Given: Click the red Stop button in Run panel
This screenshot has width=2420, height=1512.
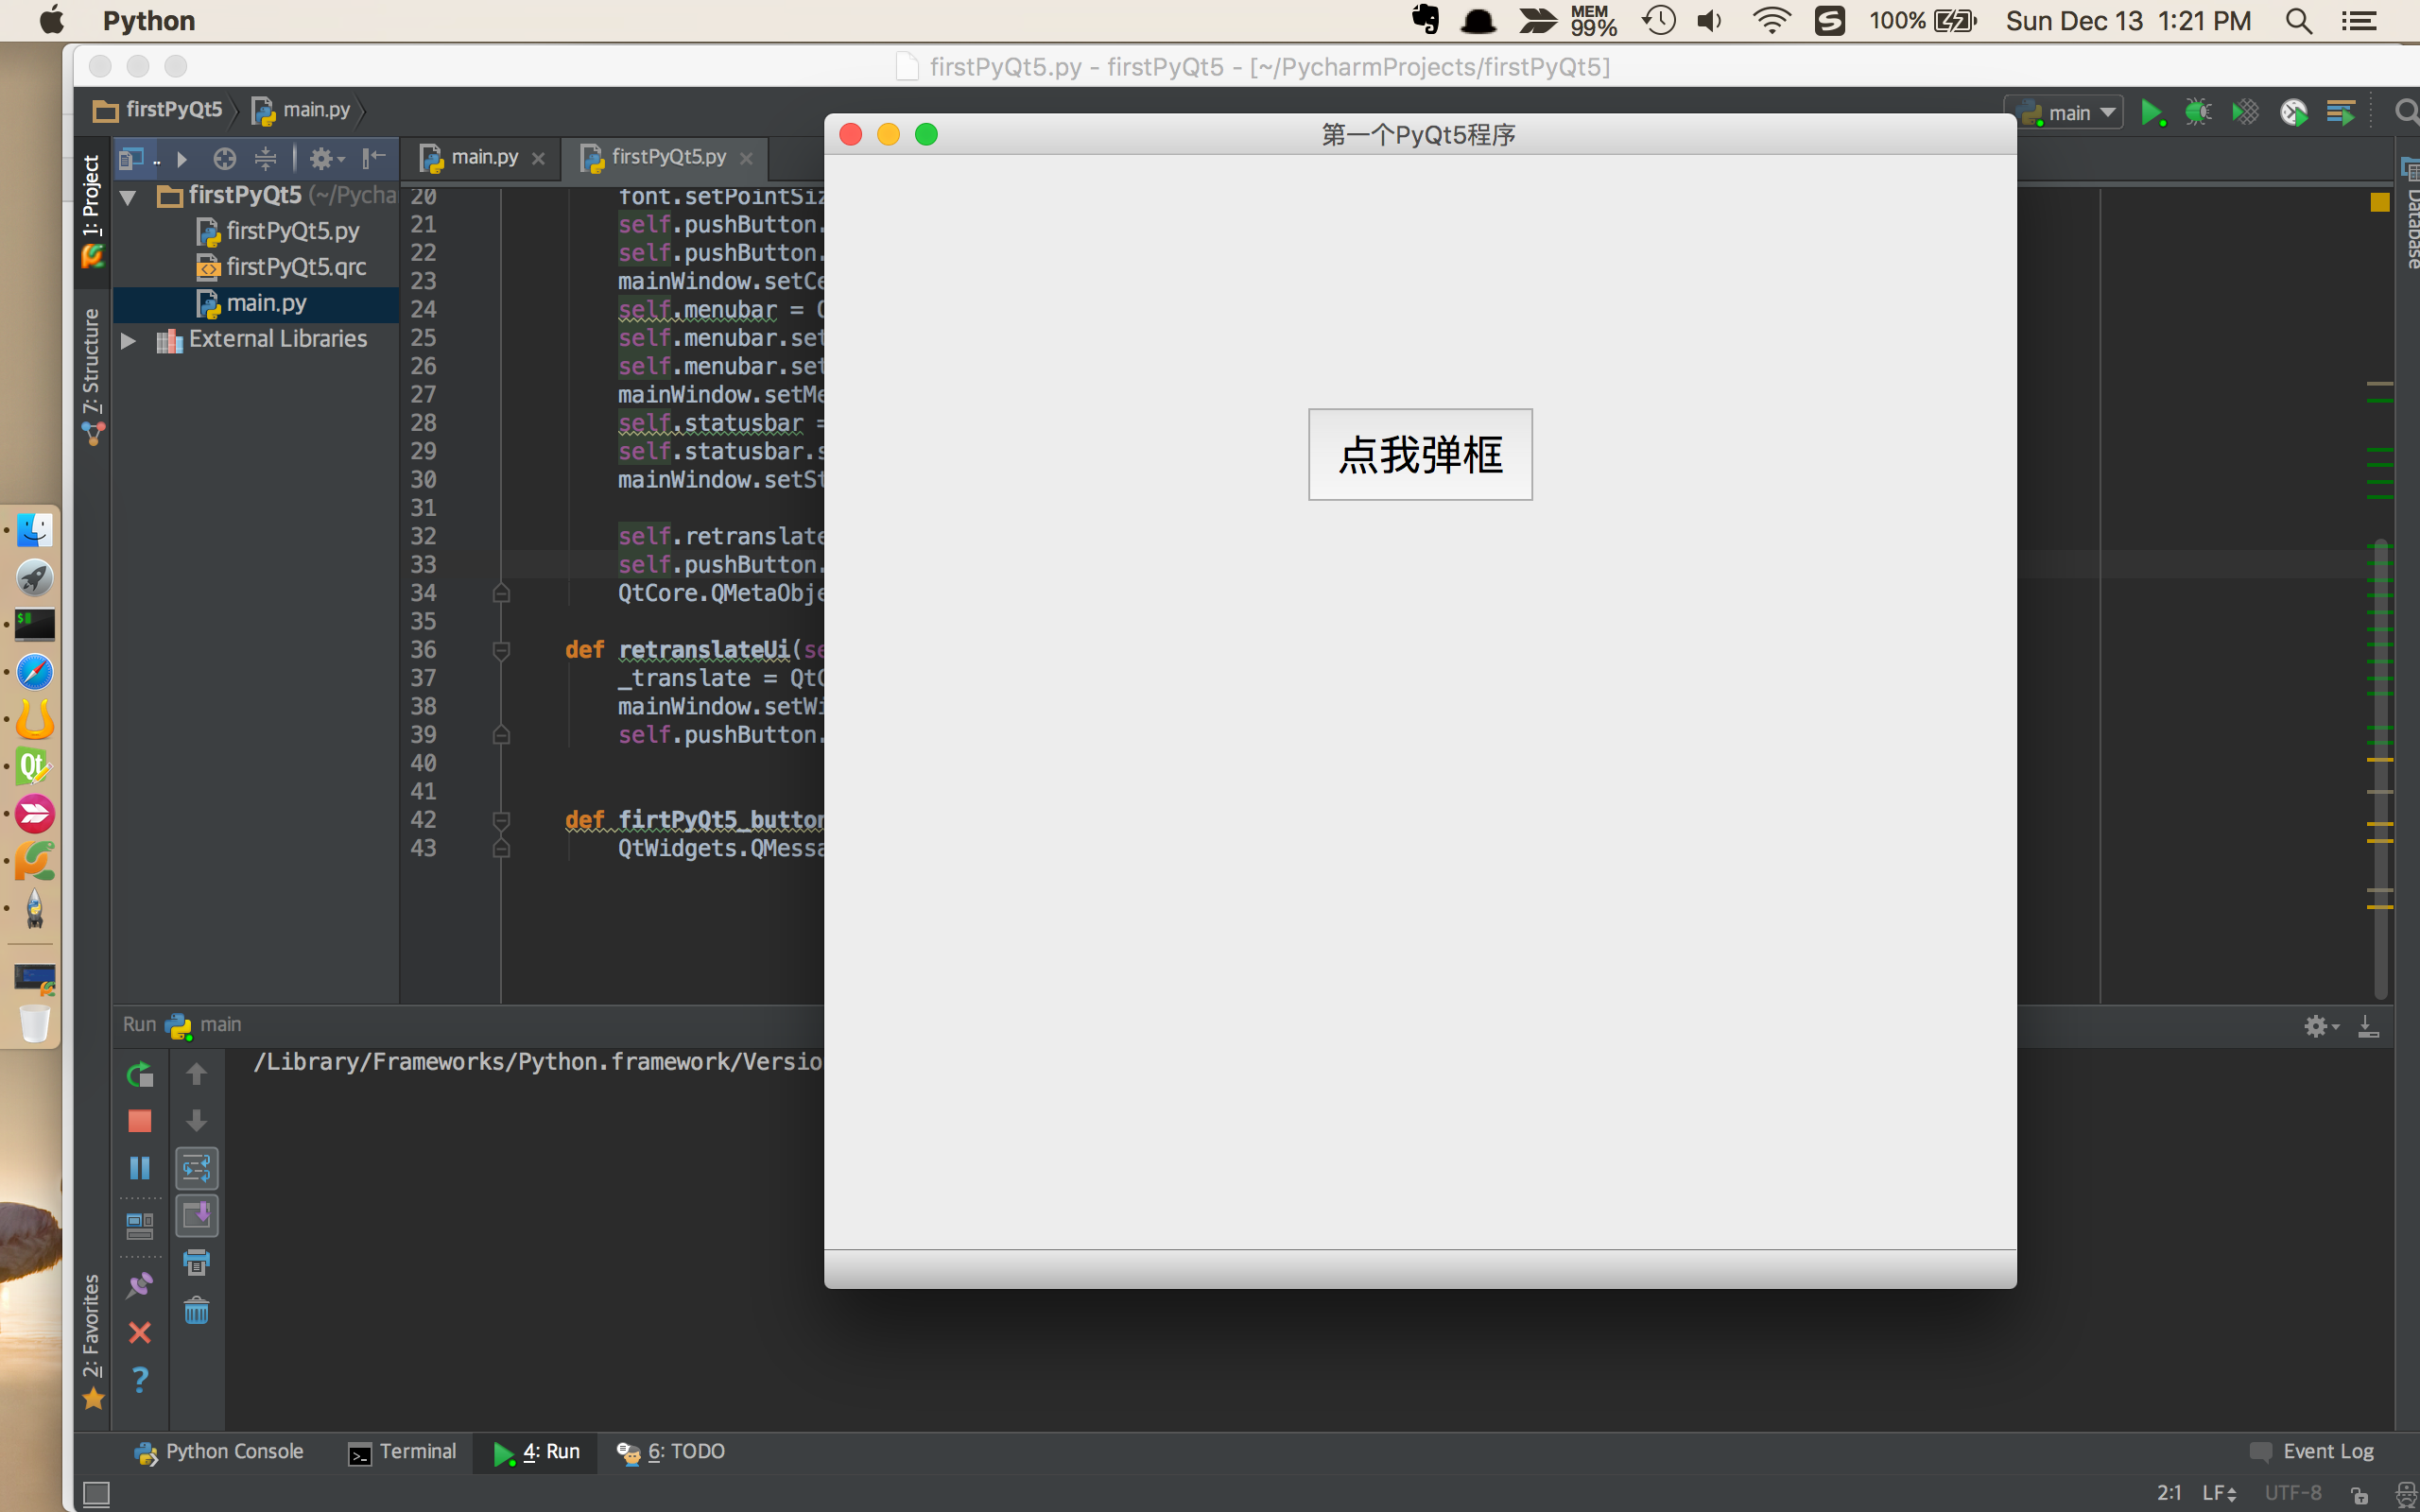Looking at the screenshot, I should (x=140, y=1121).
